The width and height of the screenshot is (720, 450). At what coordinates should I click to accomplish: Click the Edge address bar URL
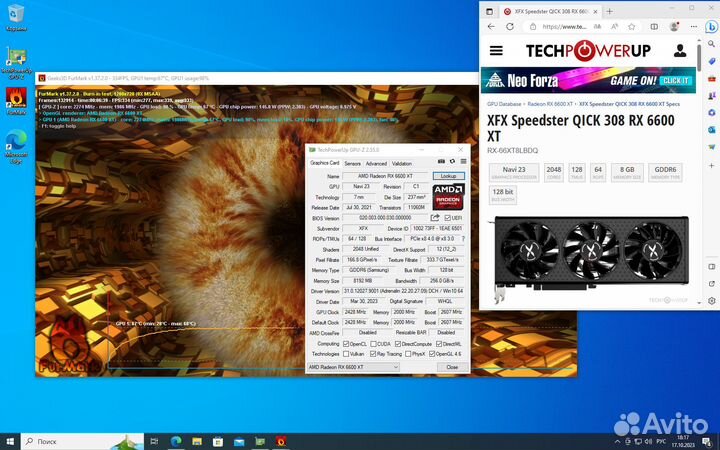[x=564, y=27]
